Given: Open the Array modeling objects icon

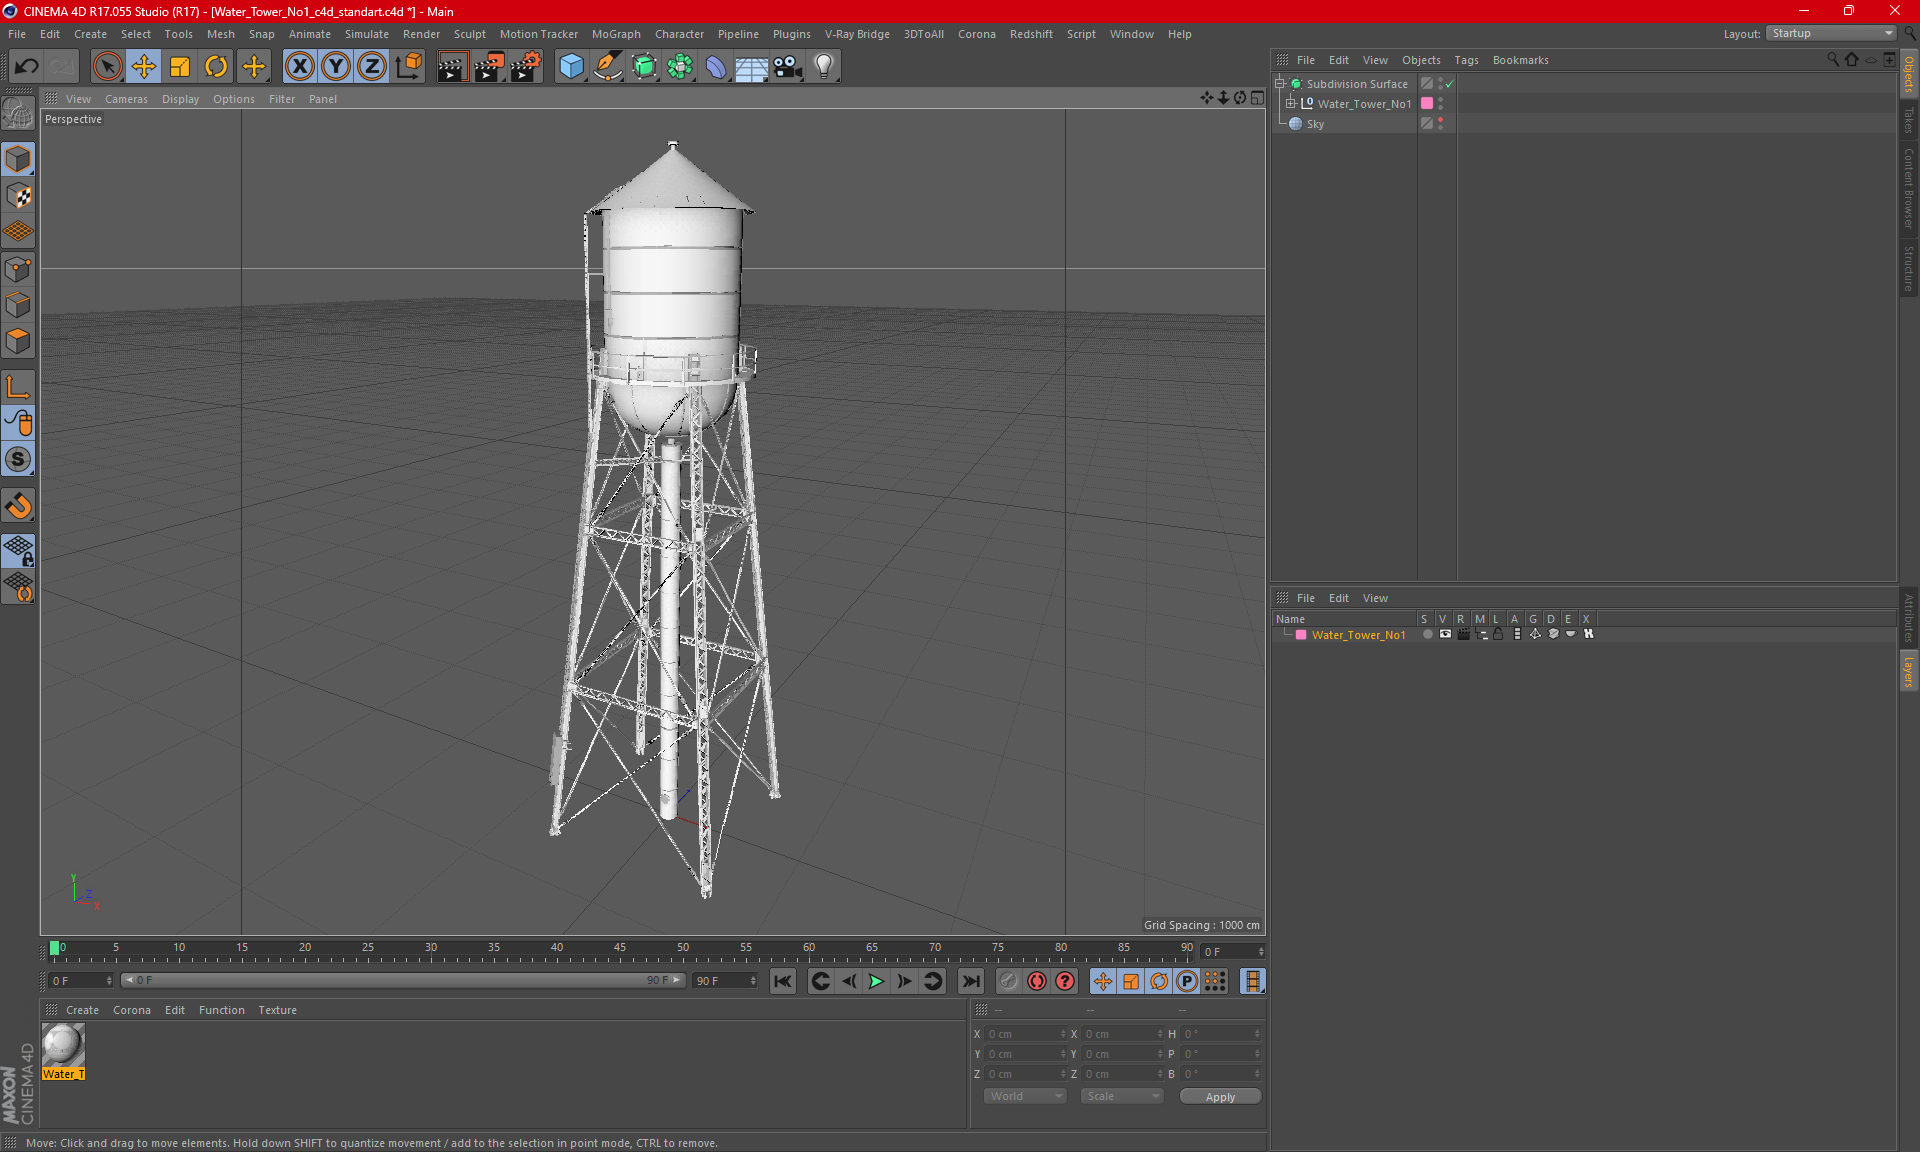Looking at the screenshot, I should (x=680, y=67).
